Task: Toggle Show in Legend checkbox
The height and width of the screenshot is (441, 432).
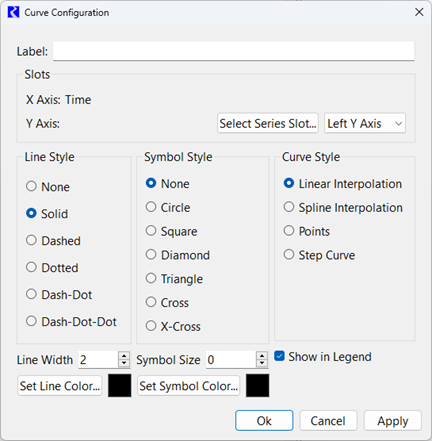Action: (323, 357)
